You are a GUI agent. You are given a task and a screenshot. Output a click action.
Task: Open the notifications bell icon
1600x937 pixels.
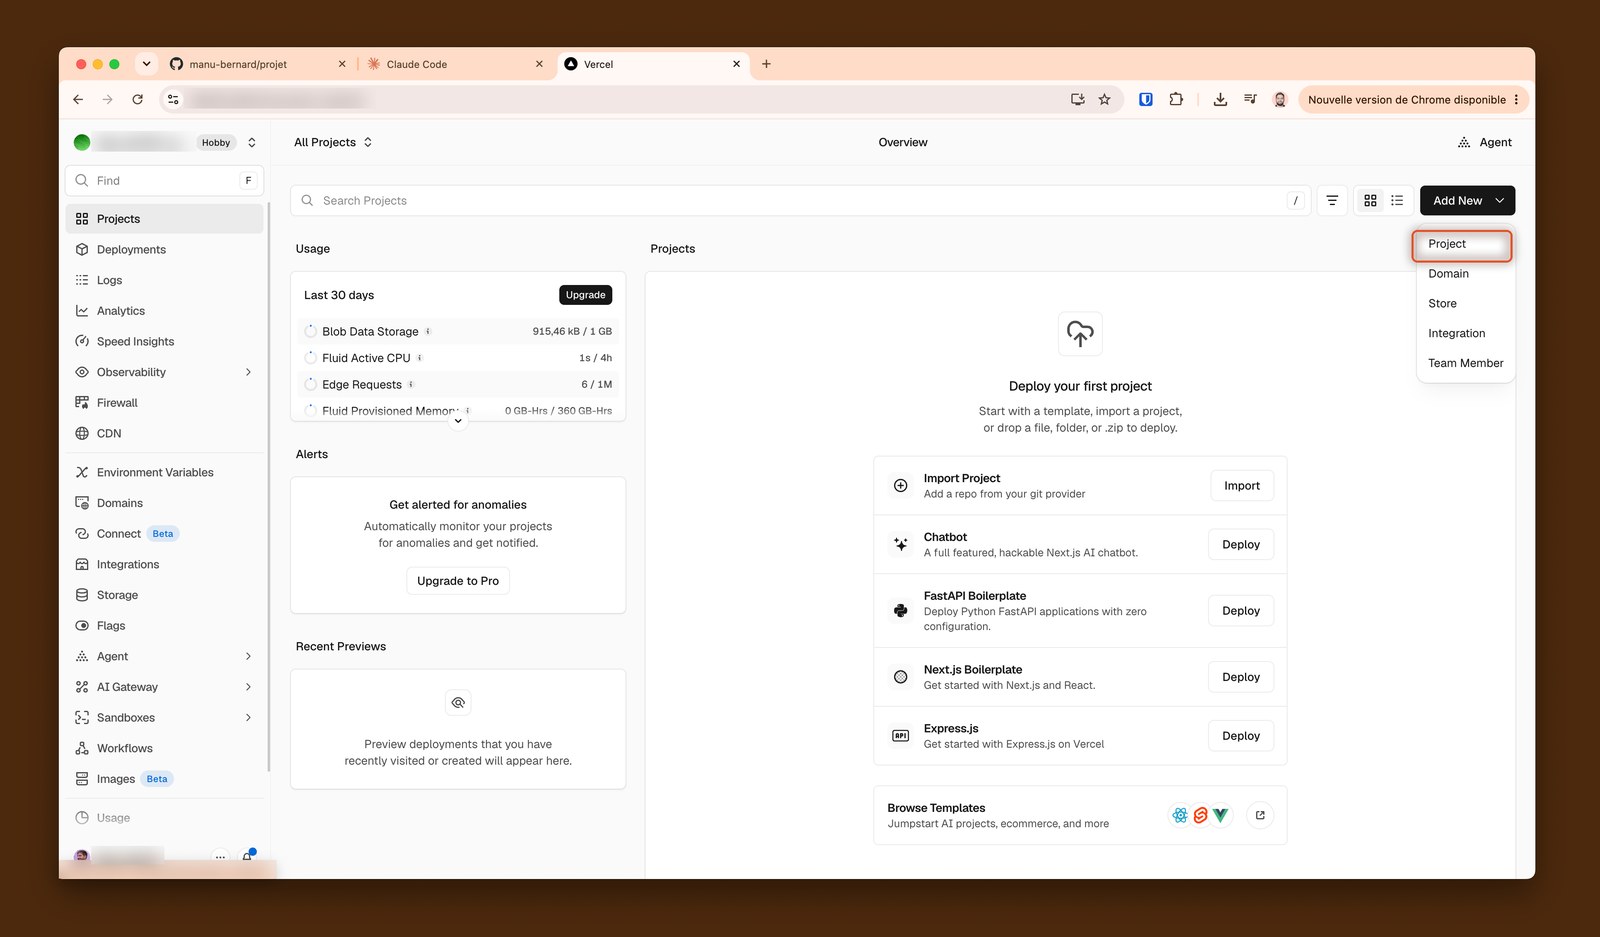coord(248,856)
